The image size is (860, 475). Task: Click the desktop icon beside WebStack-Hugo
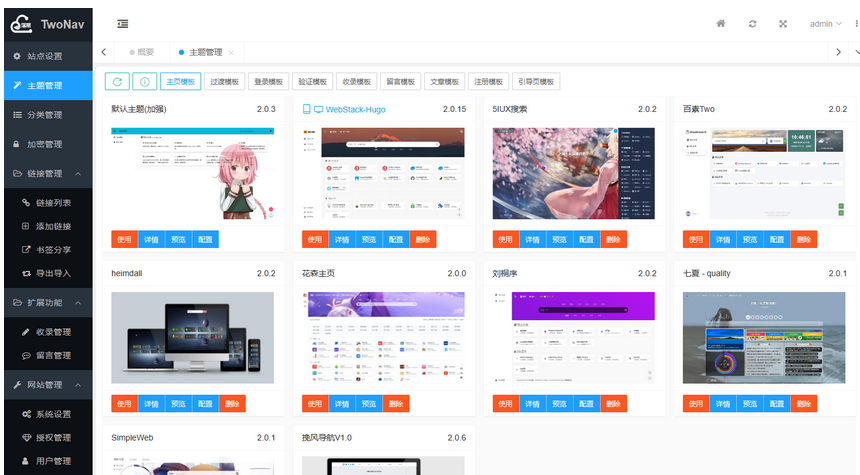[318, 110]
